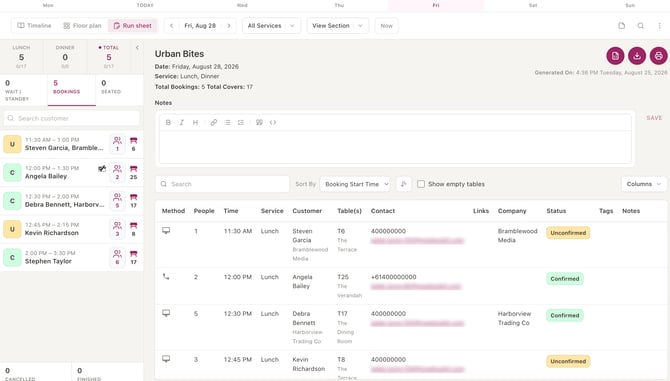Click the guest count icon for Steven Garcia

[x=117, y=144]
